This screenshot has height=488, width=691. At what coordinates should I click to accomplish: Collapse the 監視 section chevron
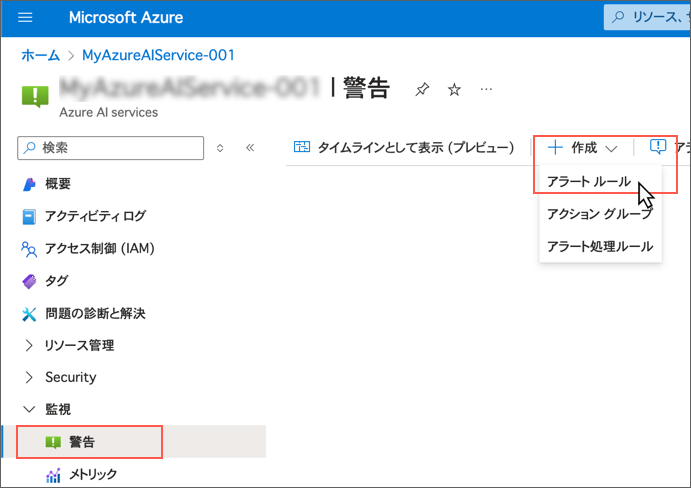[29, 410]
